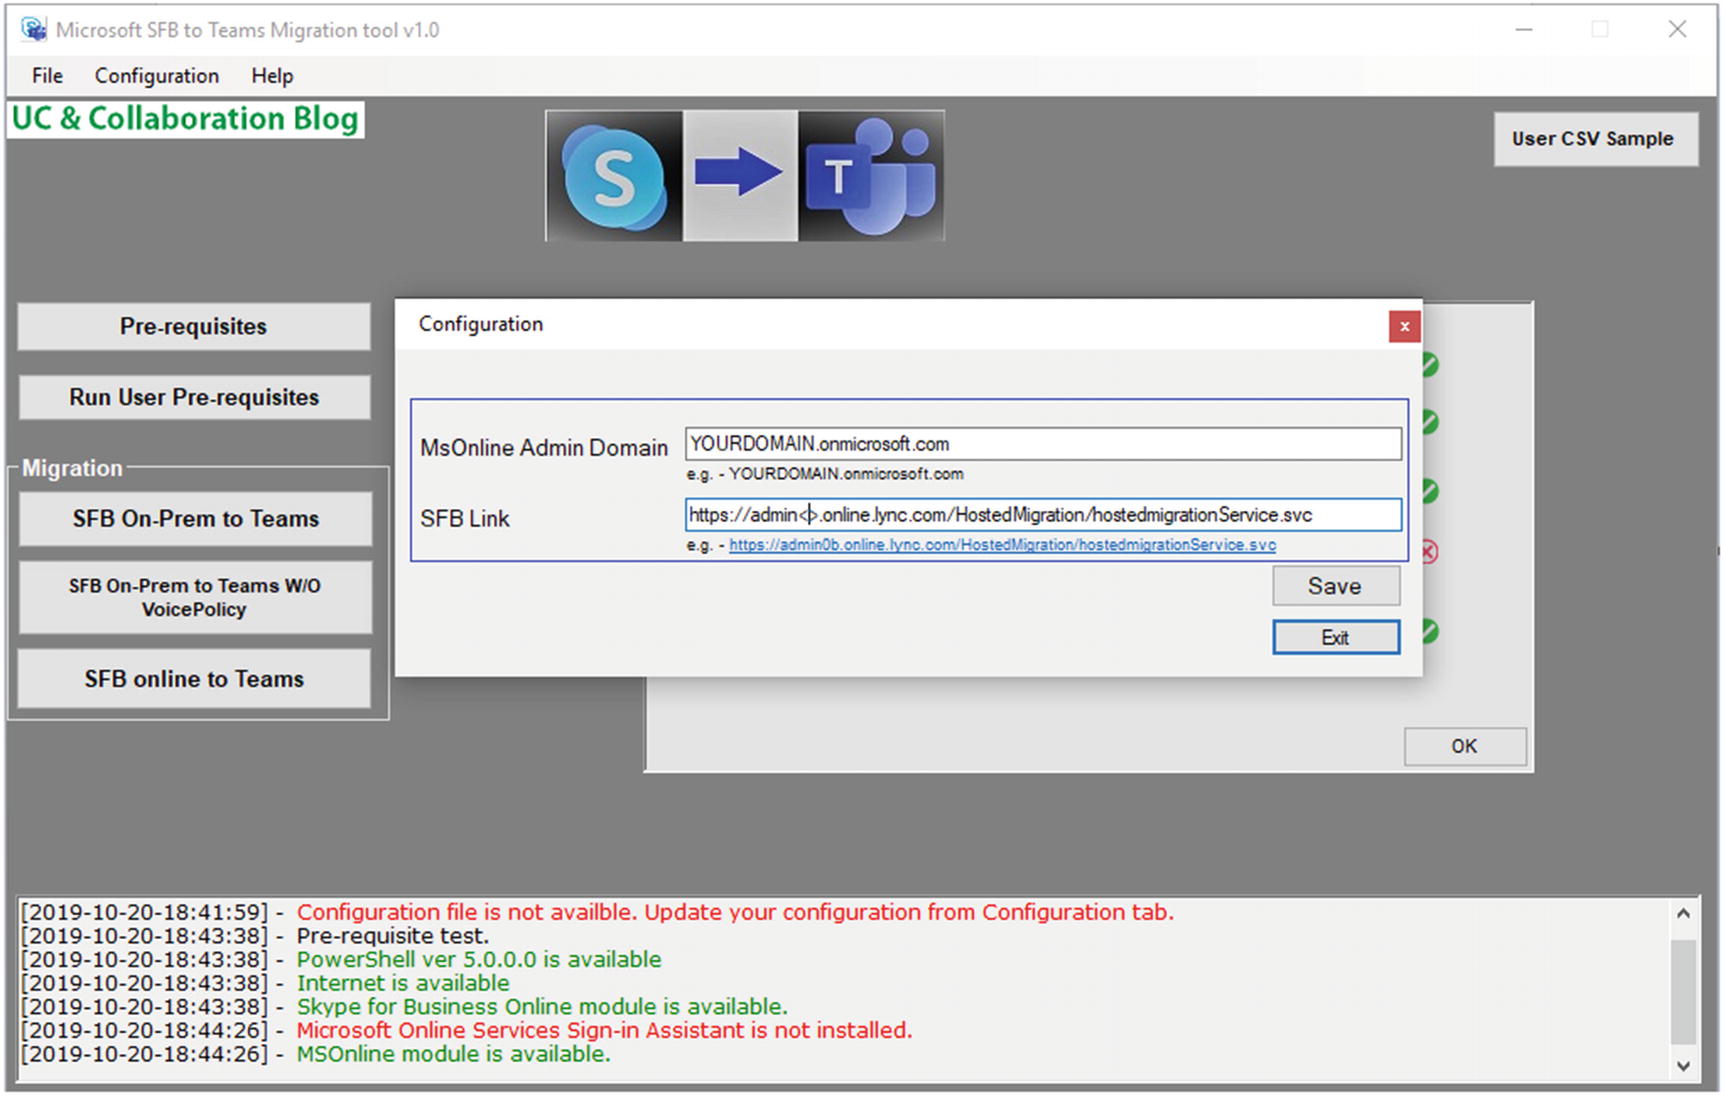Viewport: 1725px width, 1097px height.
Task: Close the Configuration dialog with red X
Action: (x=1404, y=326)
